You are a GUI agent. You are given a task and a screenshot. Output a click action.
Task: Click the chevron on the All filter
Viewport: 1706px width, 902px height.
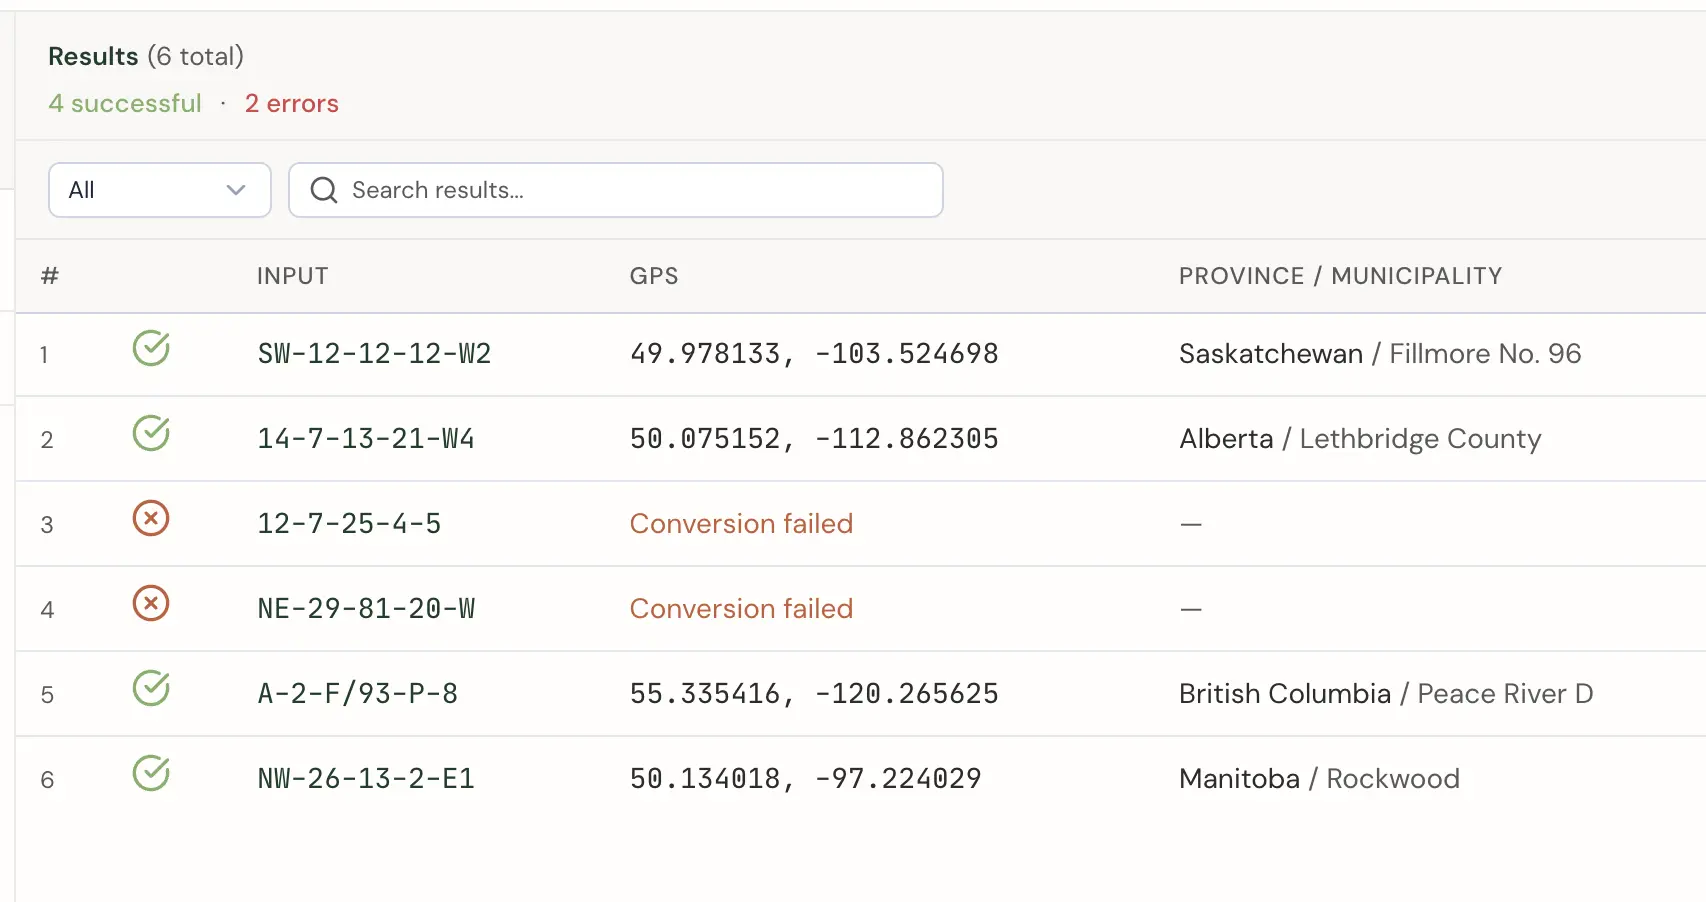click(x=236, y=190)
